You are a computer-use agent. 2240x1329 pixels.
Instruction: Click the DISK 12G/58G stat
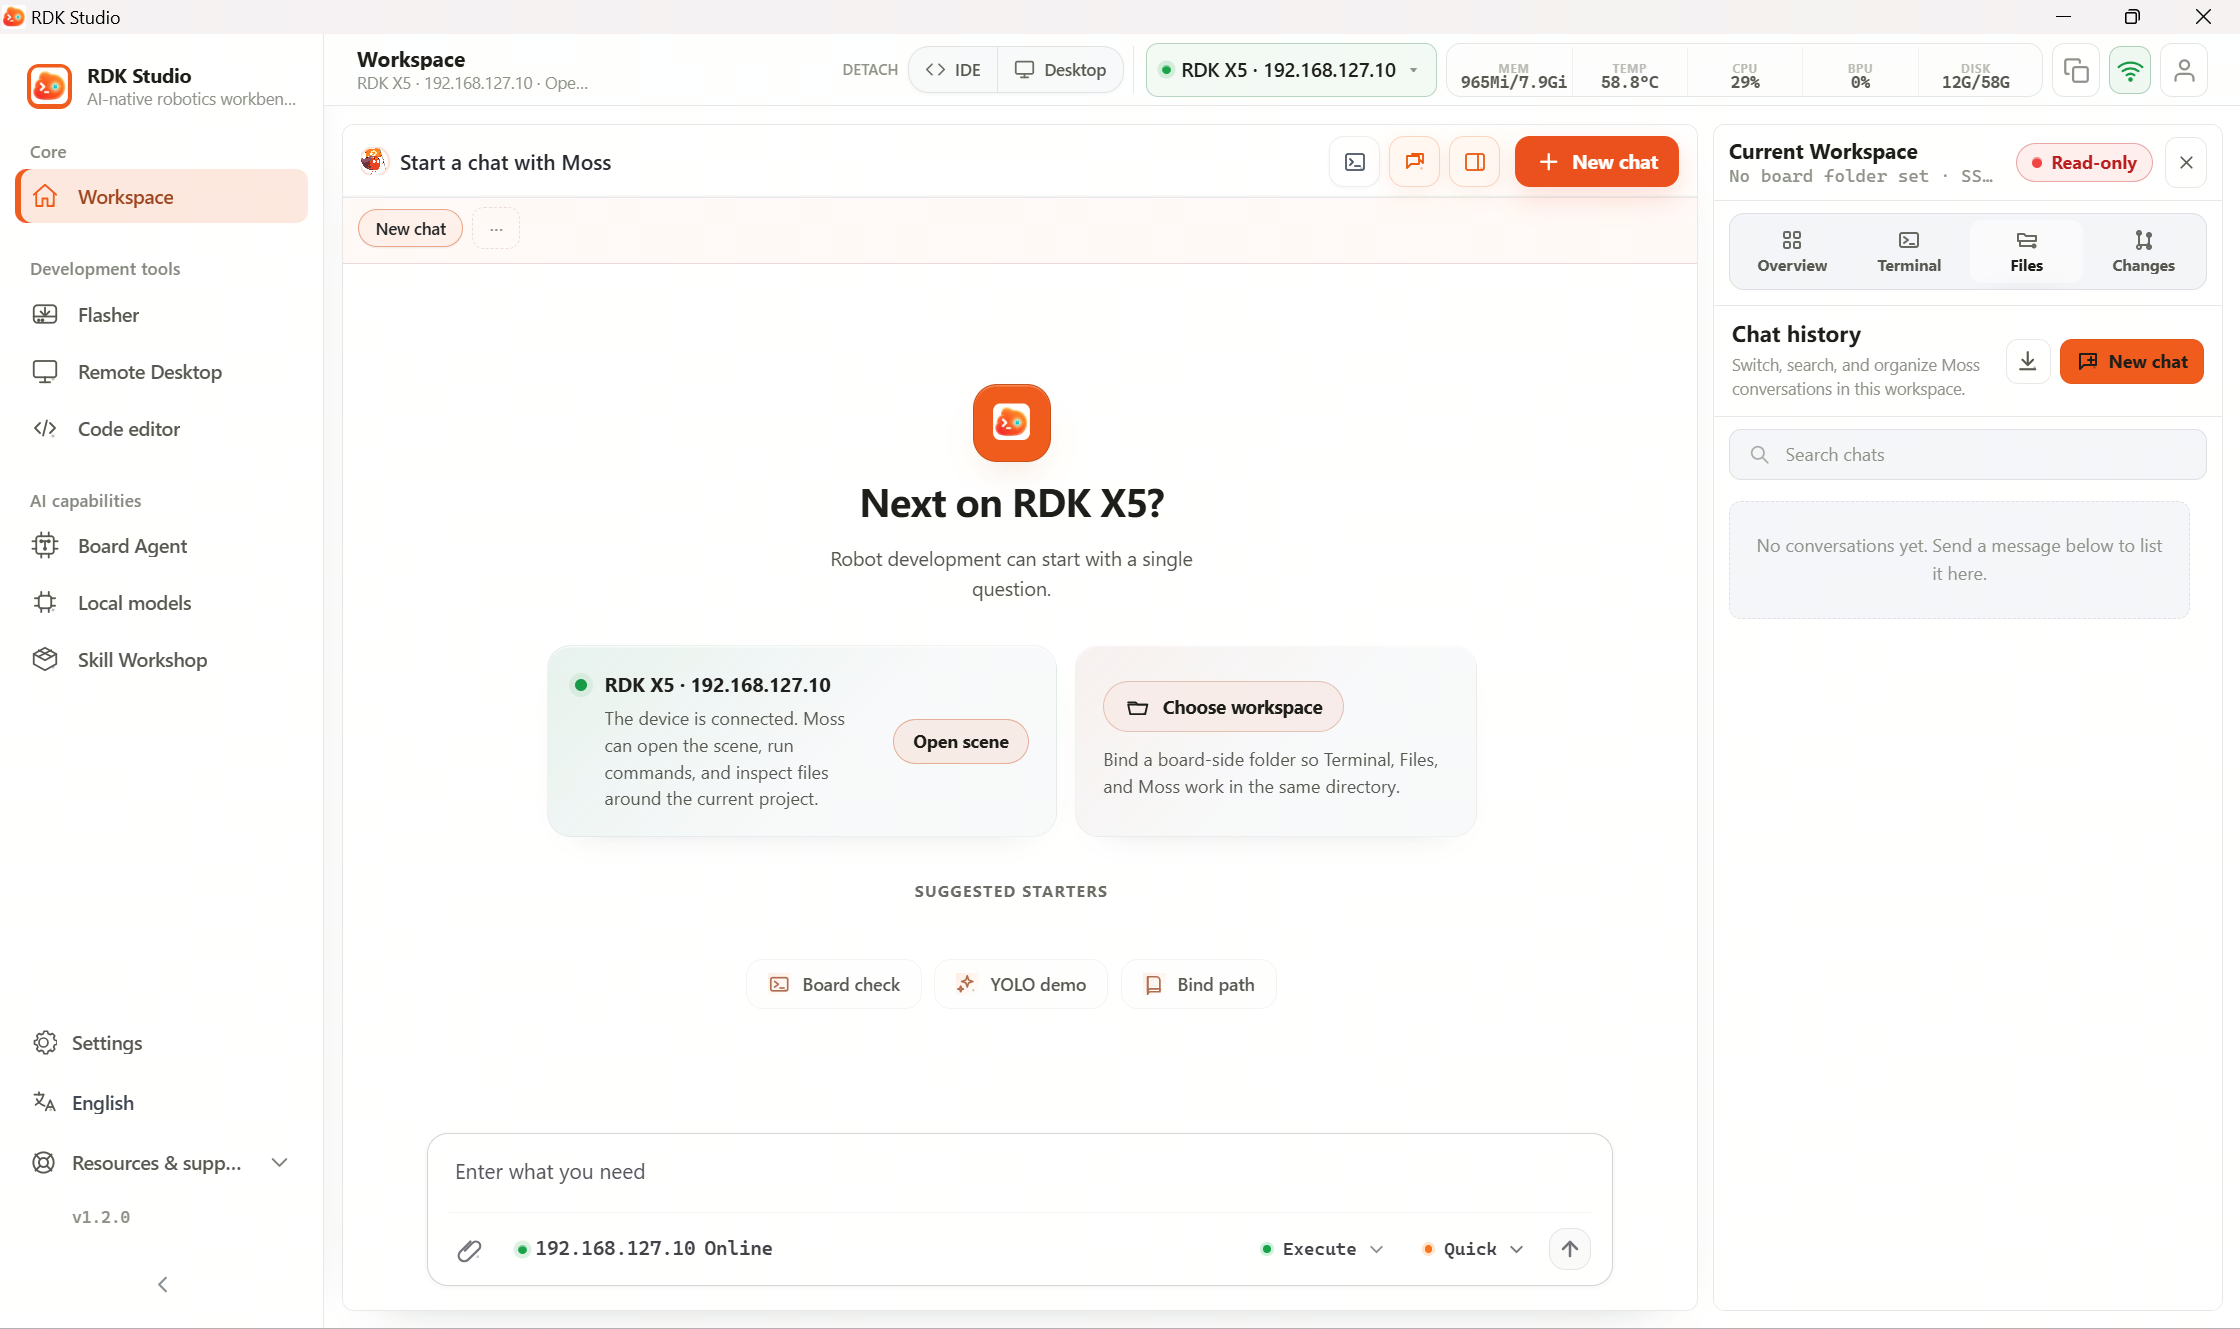click(1976, 76)
